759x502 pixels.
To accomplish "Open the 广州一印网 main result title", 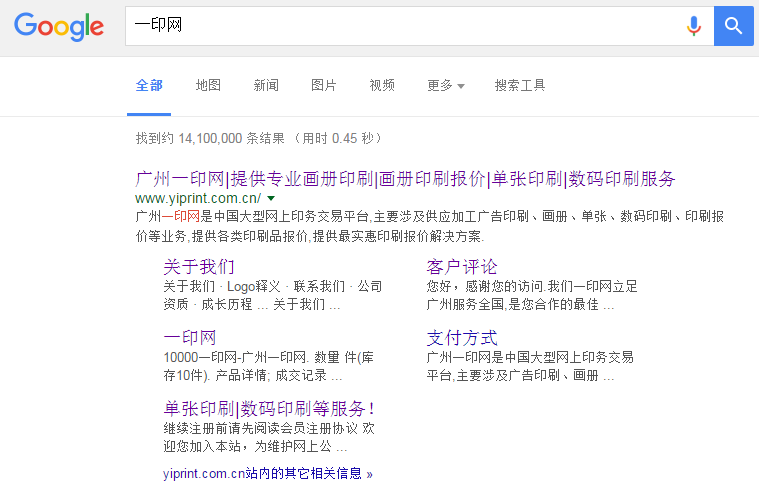I will point(405,179).
